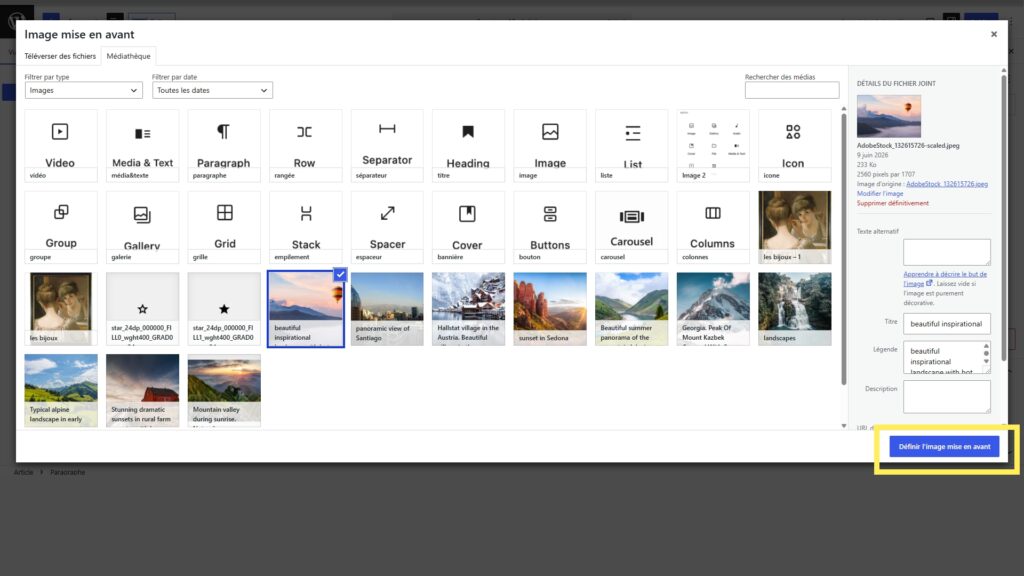Select the Columns icon thumbnail
Viewport: 1024px width, 576px height.
click(x=713, y=227)
